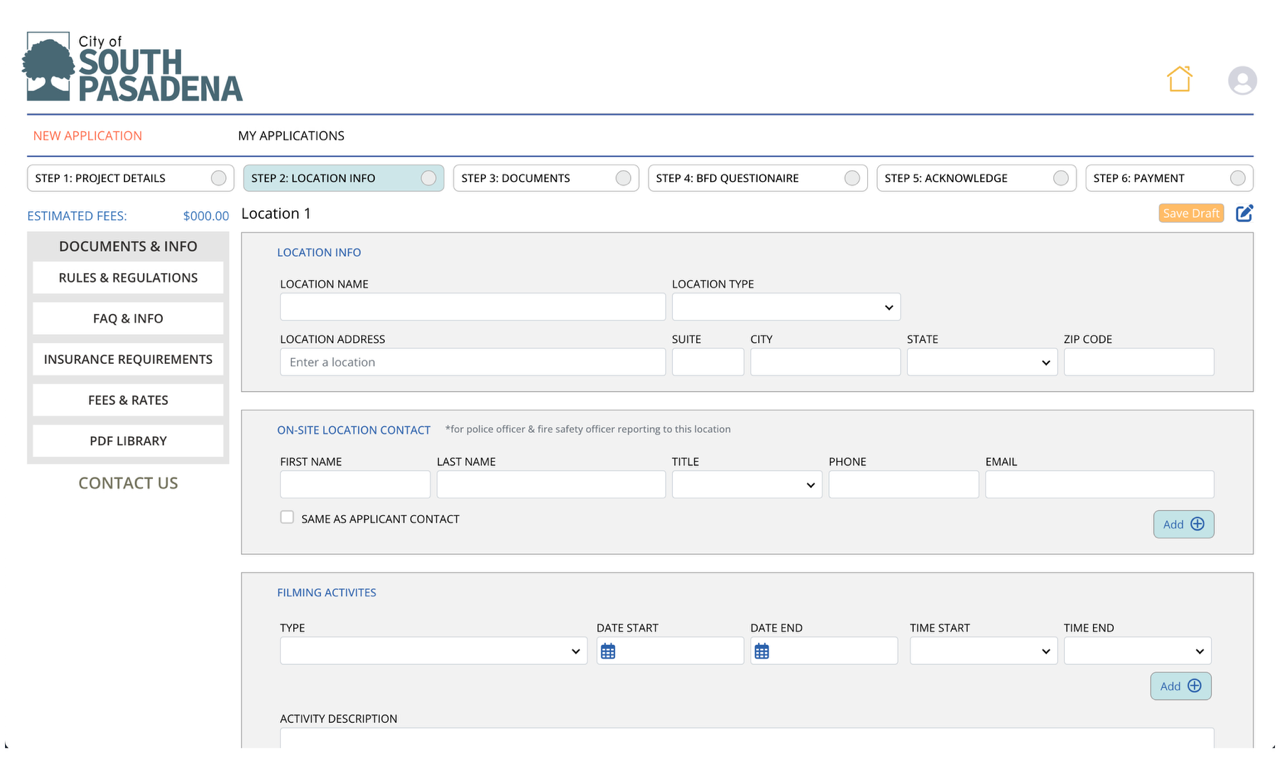This screenshot has width=1280, height=771.
Task: Click the edit pencil icon beside Save Draft
Action: pos(1244,213)
